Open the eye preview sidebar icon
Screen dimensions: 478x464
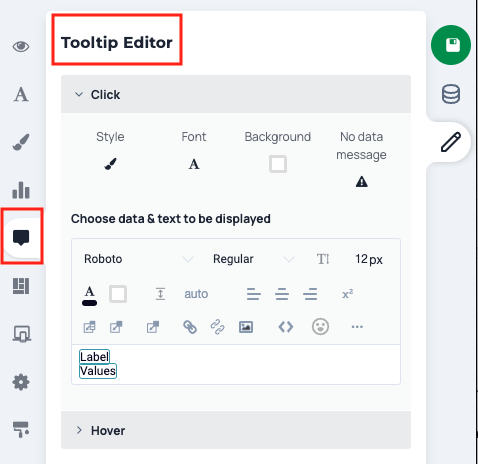(21, 46)
